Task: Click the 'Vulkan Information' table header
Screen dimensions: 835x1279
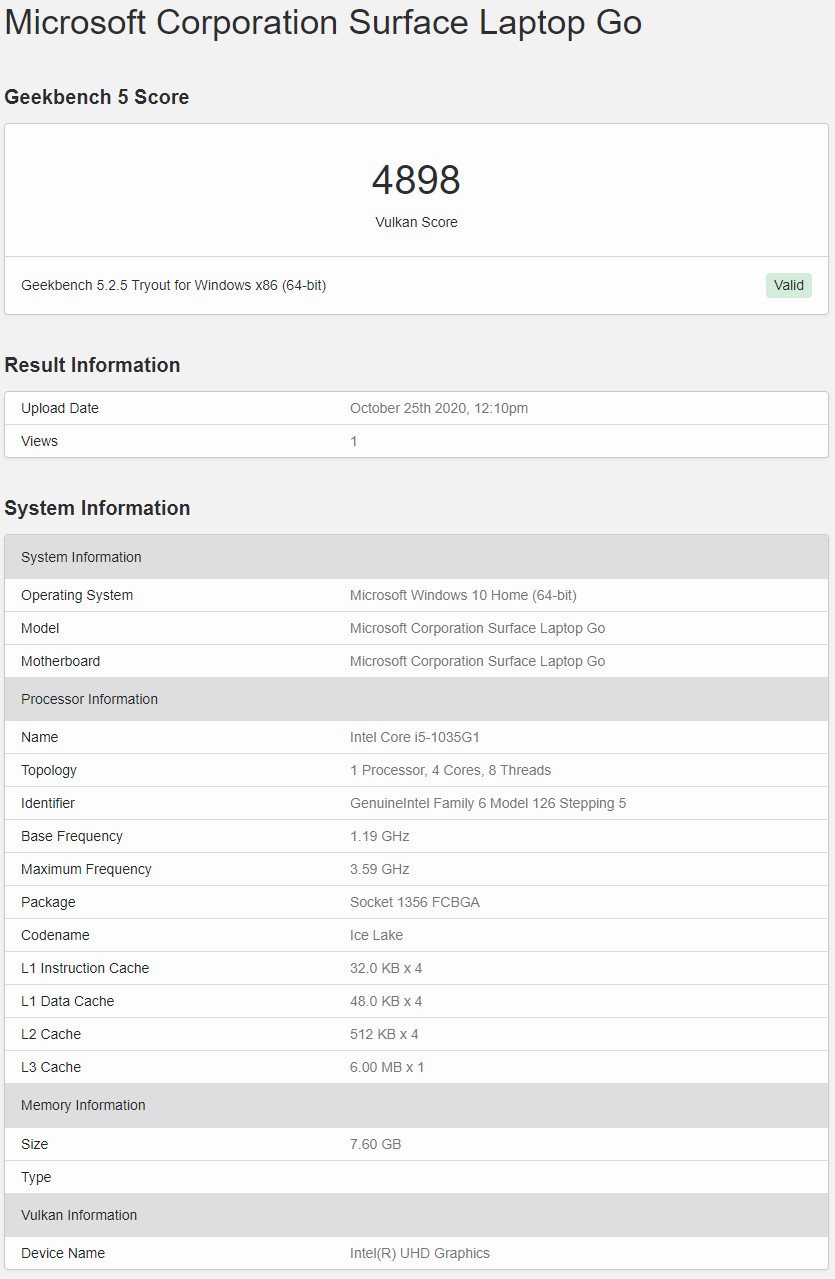Action: click(417, 1215)
